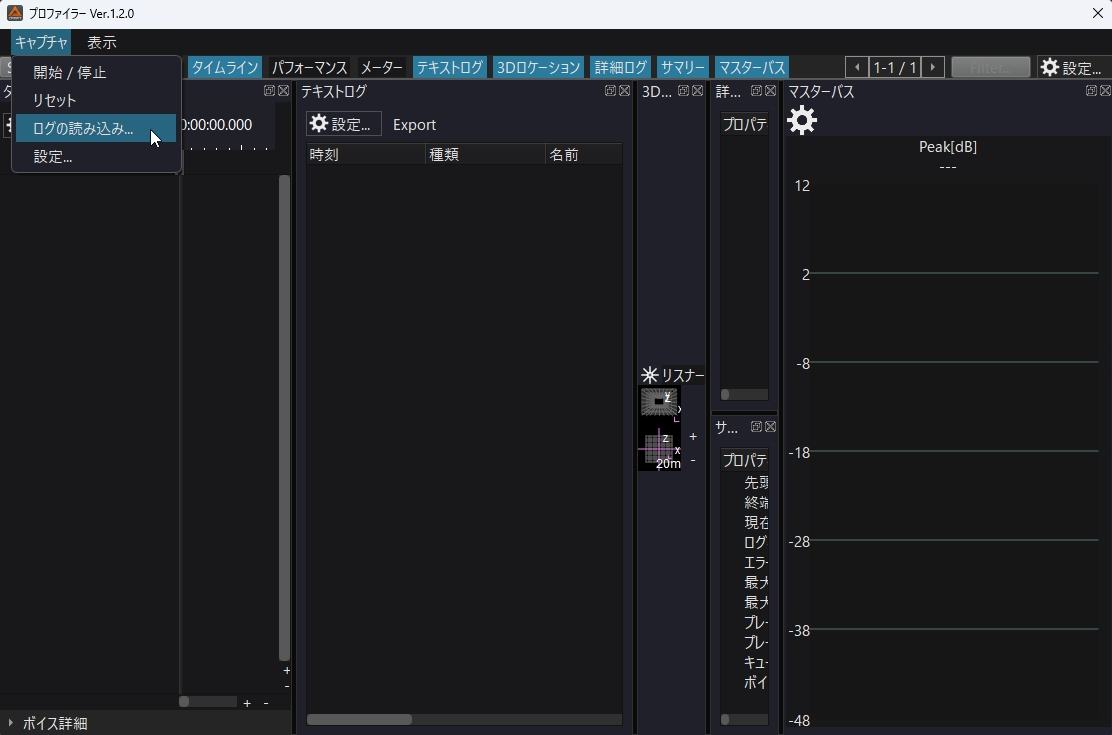Close the timeline panel
This screenshot has width=1112, height=735.
pyautogui.click(x=284, y=91)
